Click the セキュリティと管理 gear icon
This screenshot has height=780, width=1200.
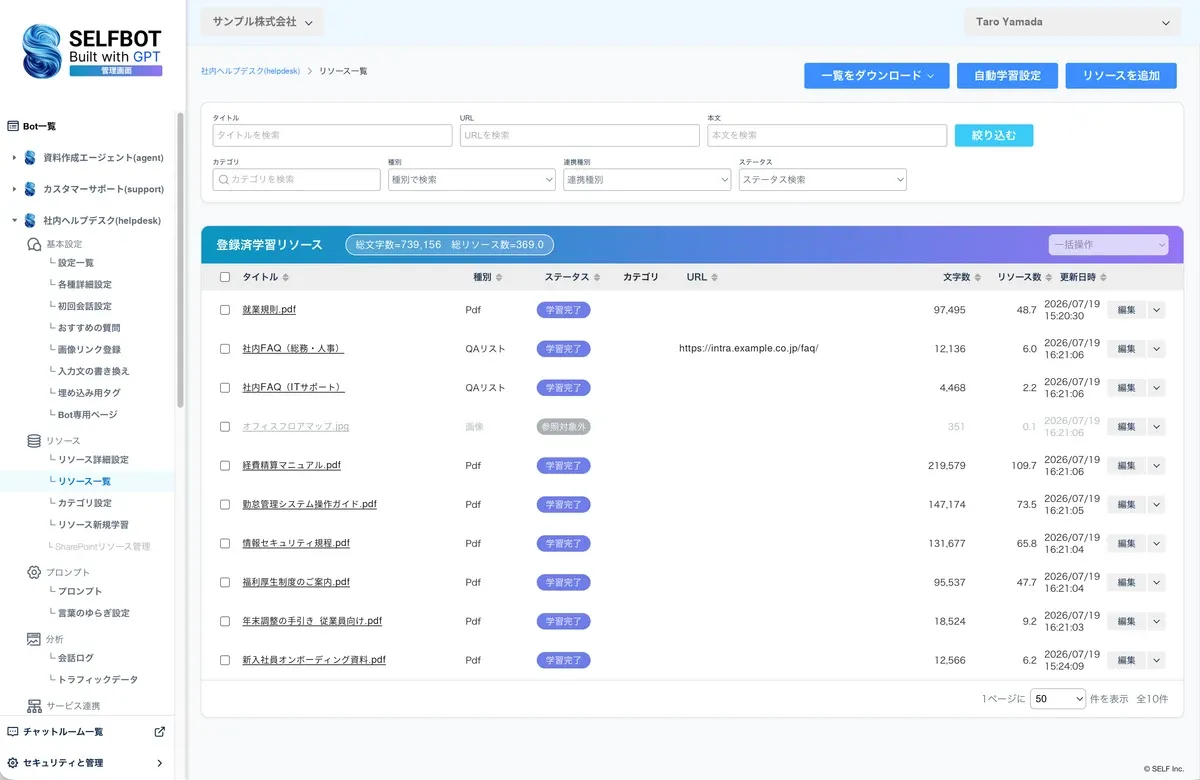coord(14,763)
